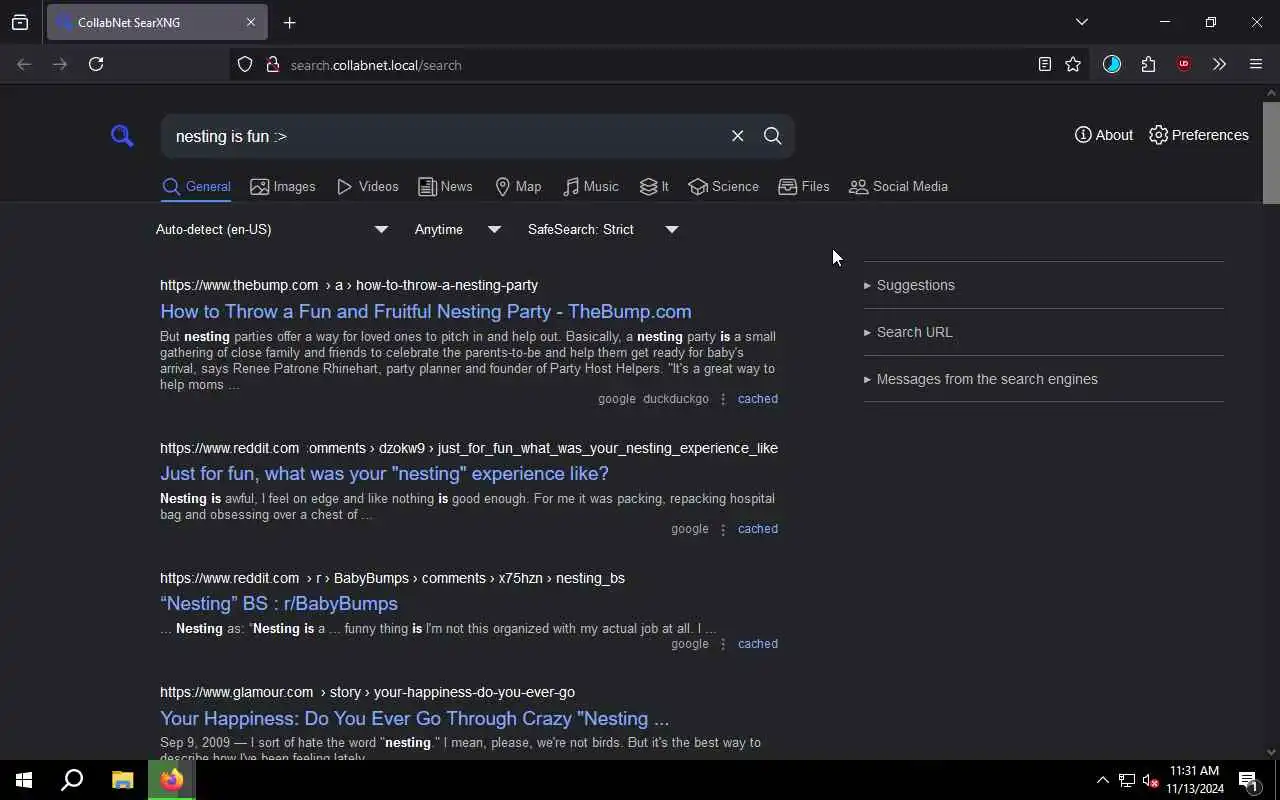This screenshot has height=800, width=1280.
Task: Toggle reader view
Action: [1044, 64]
